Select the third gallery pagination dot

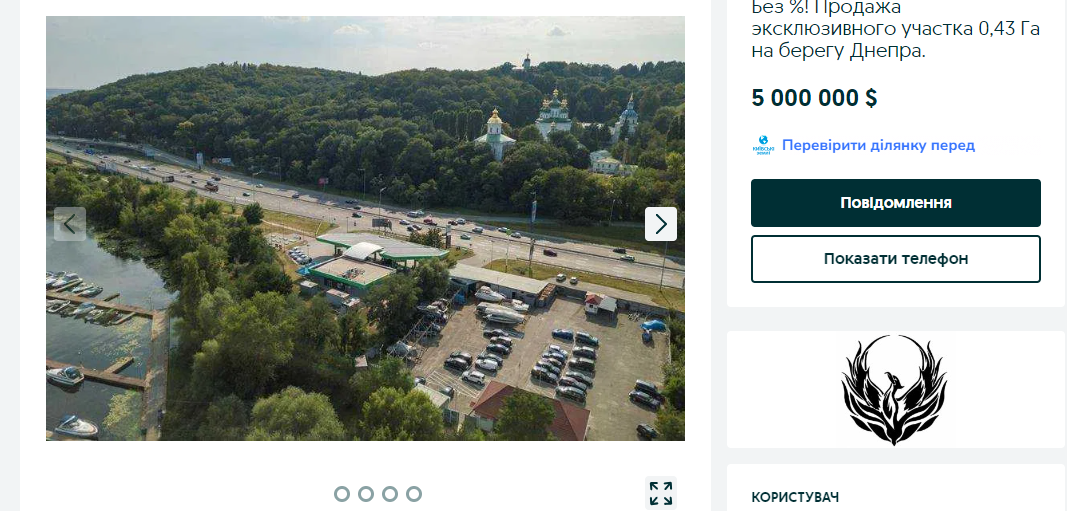(390, 494)
